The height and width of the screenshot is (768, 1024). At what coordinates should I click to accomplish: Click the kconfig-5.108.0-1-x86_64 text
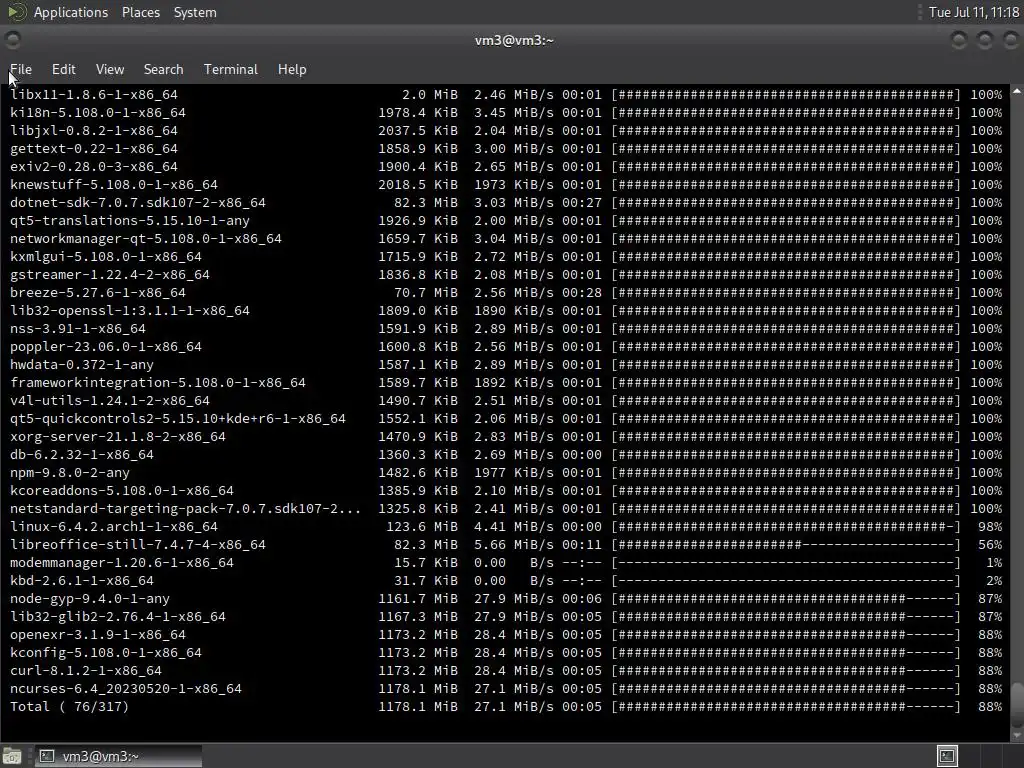pos(106,653)
